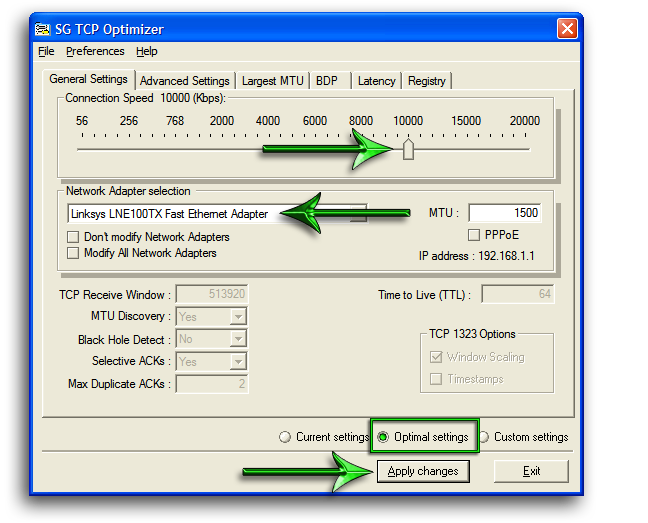Viewport: 648px width, 523px height.
Task: Click the IP address 192.168.1.1 text
Action: [476, 256]
